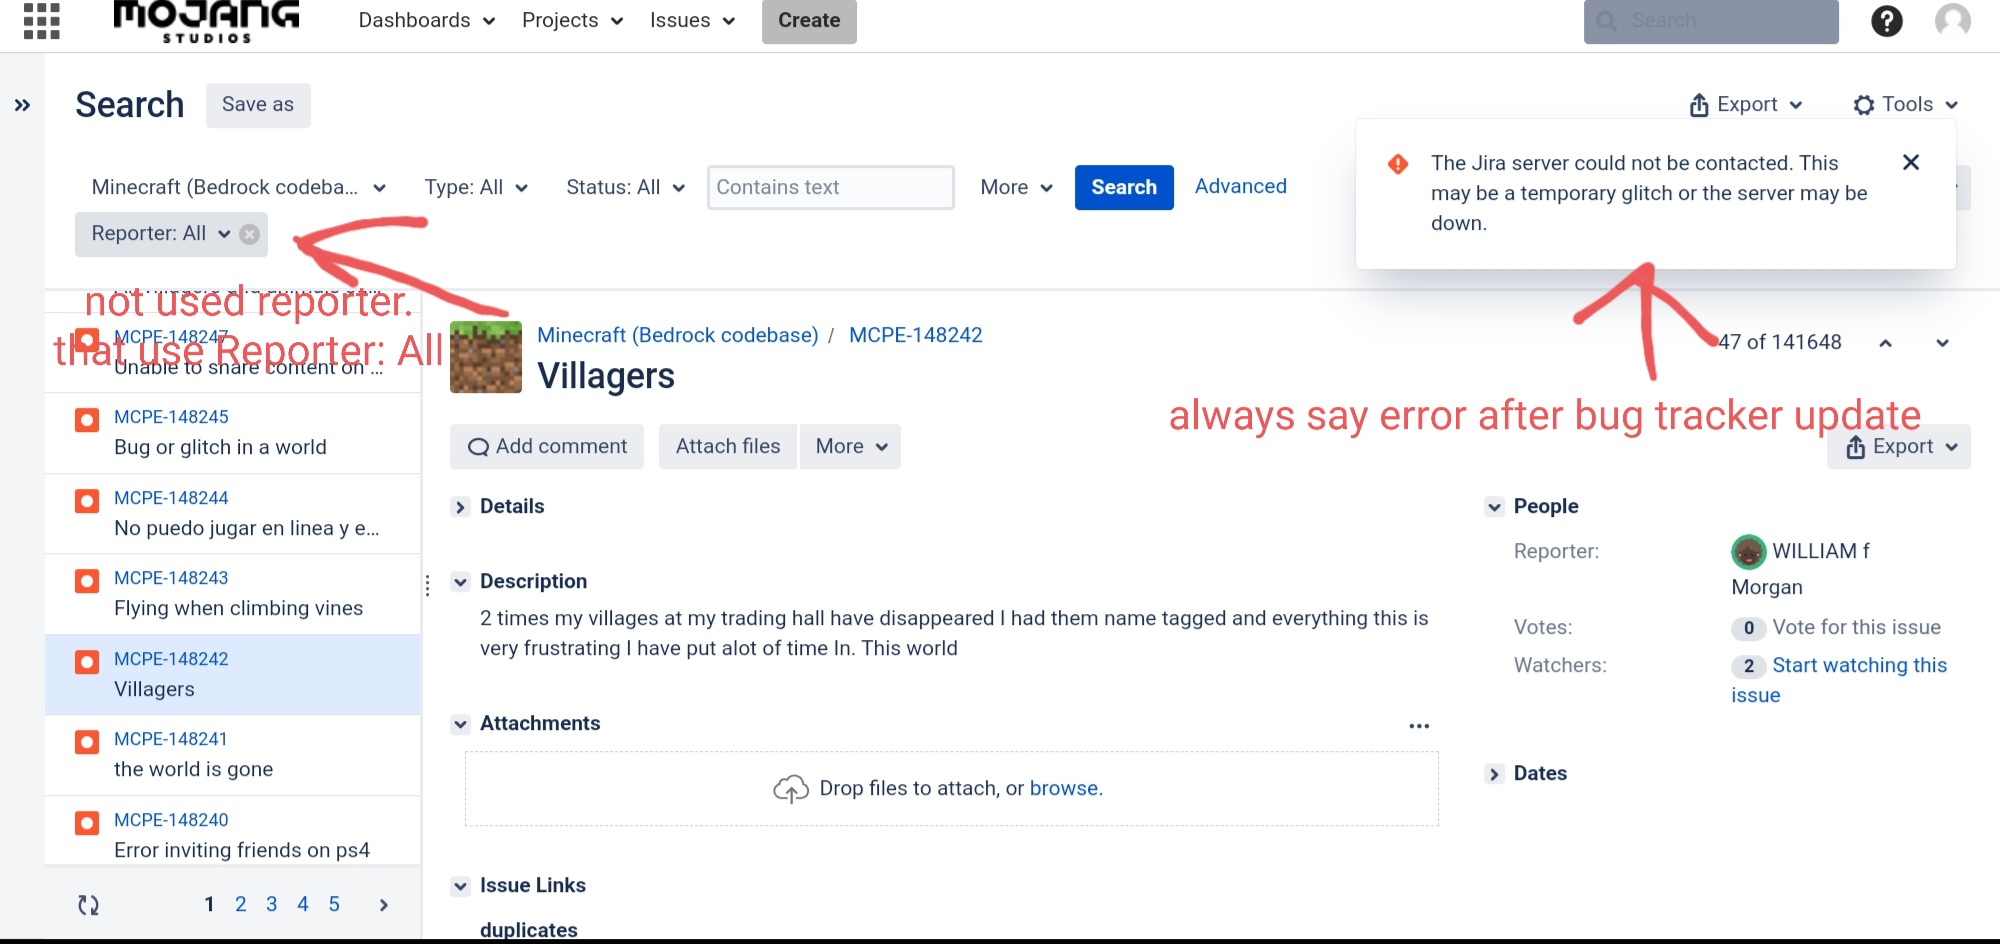Click Add comment button
The height and width of the screenshot is (944, 2000).
[547, 447]
